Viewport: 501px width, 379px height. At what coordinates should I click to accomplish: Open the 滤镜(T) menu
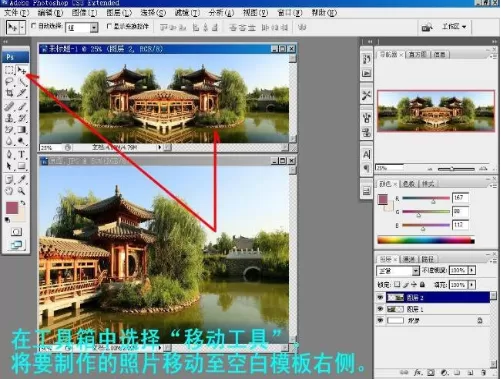click(187, 13)
